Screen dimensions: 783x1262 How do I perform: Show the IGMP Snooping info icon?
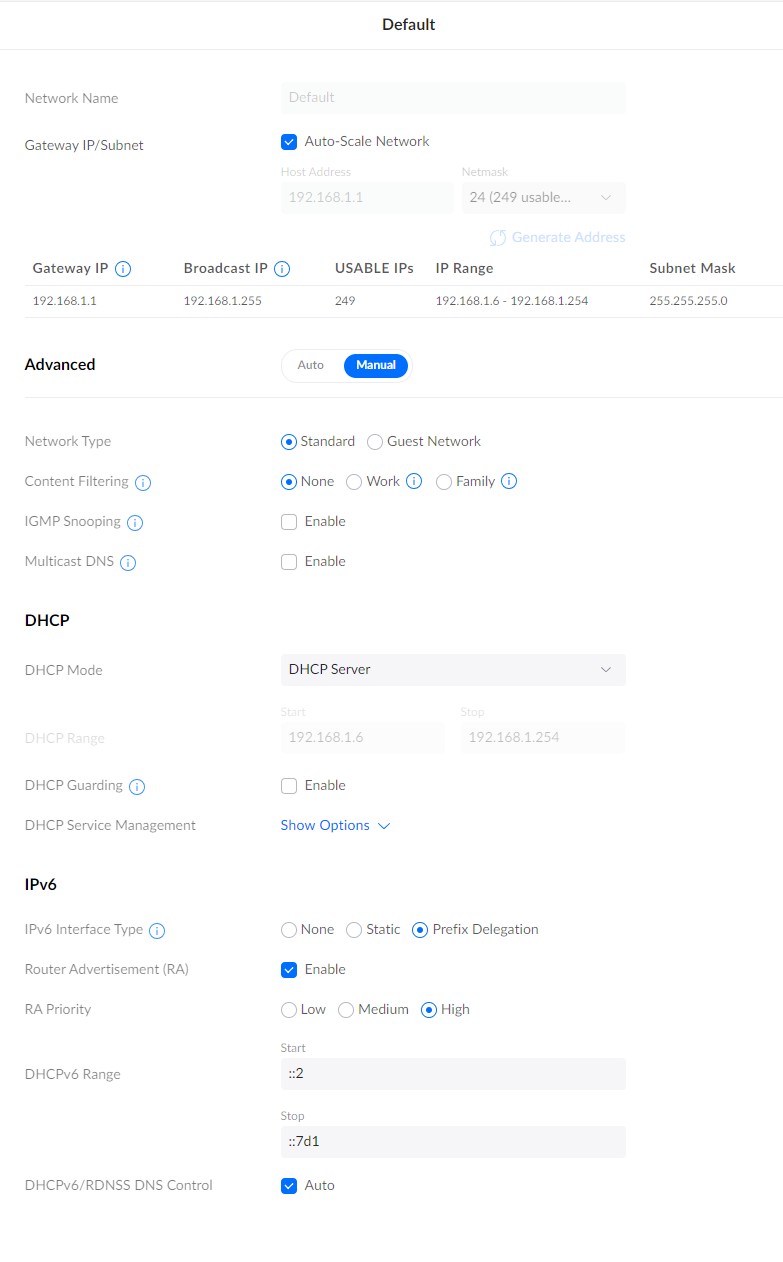click(x=135, y=522)
